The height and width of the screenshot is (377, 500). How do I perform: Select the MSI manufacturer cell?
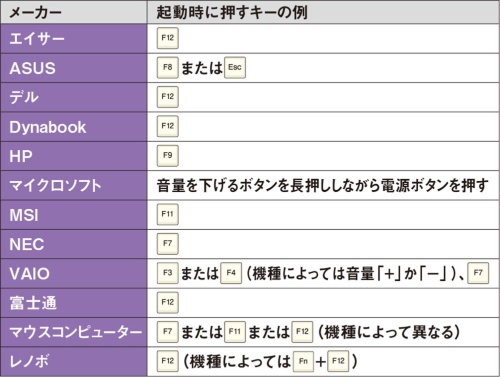pos(74,215)
